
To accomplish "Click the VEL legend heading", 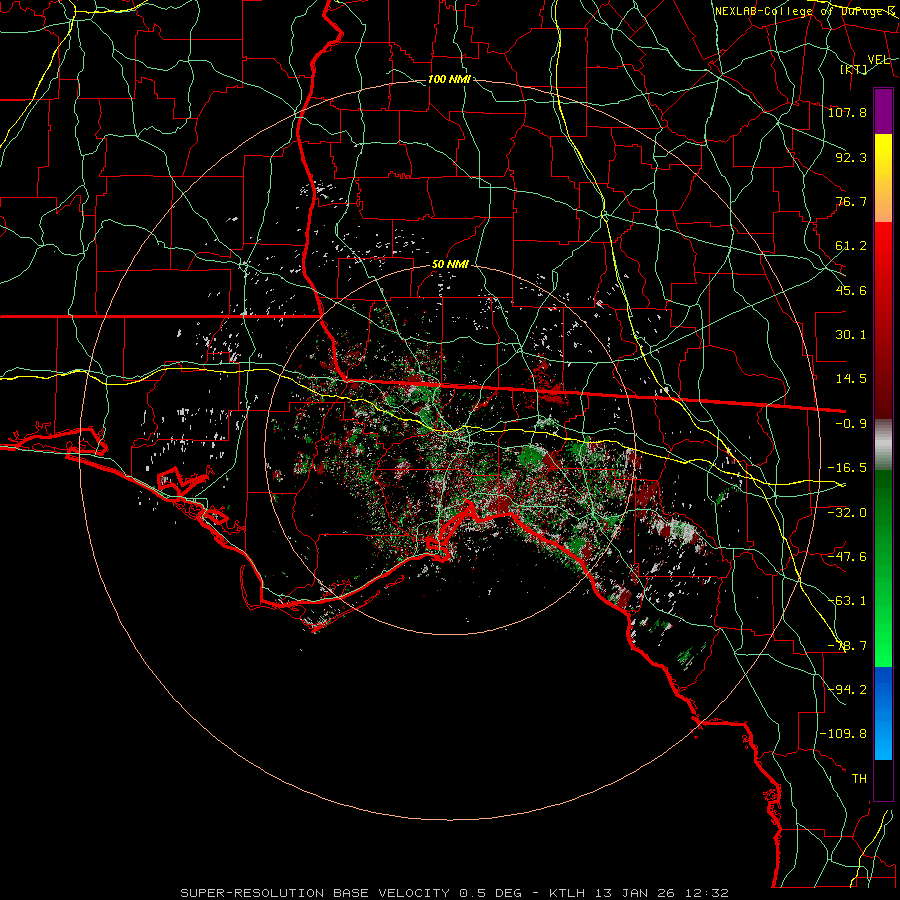I will (879, 59).
